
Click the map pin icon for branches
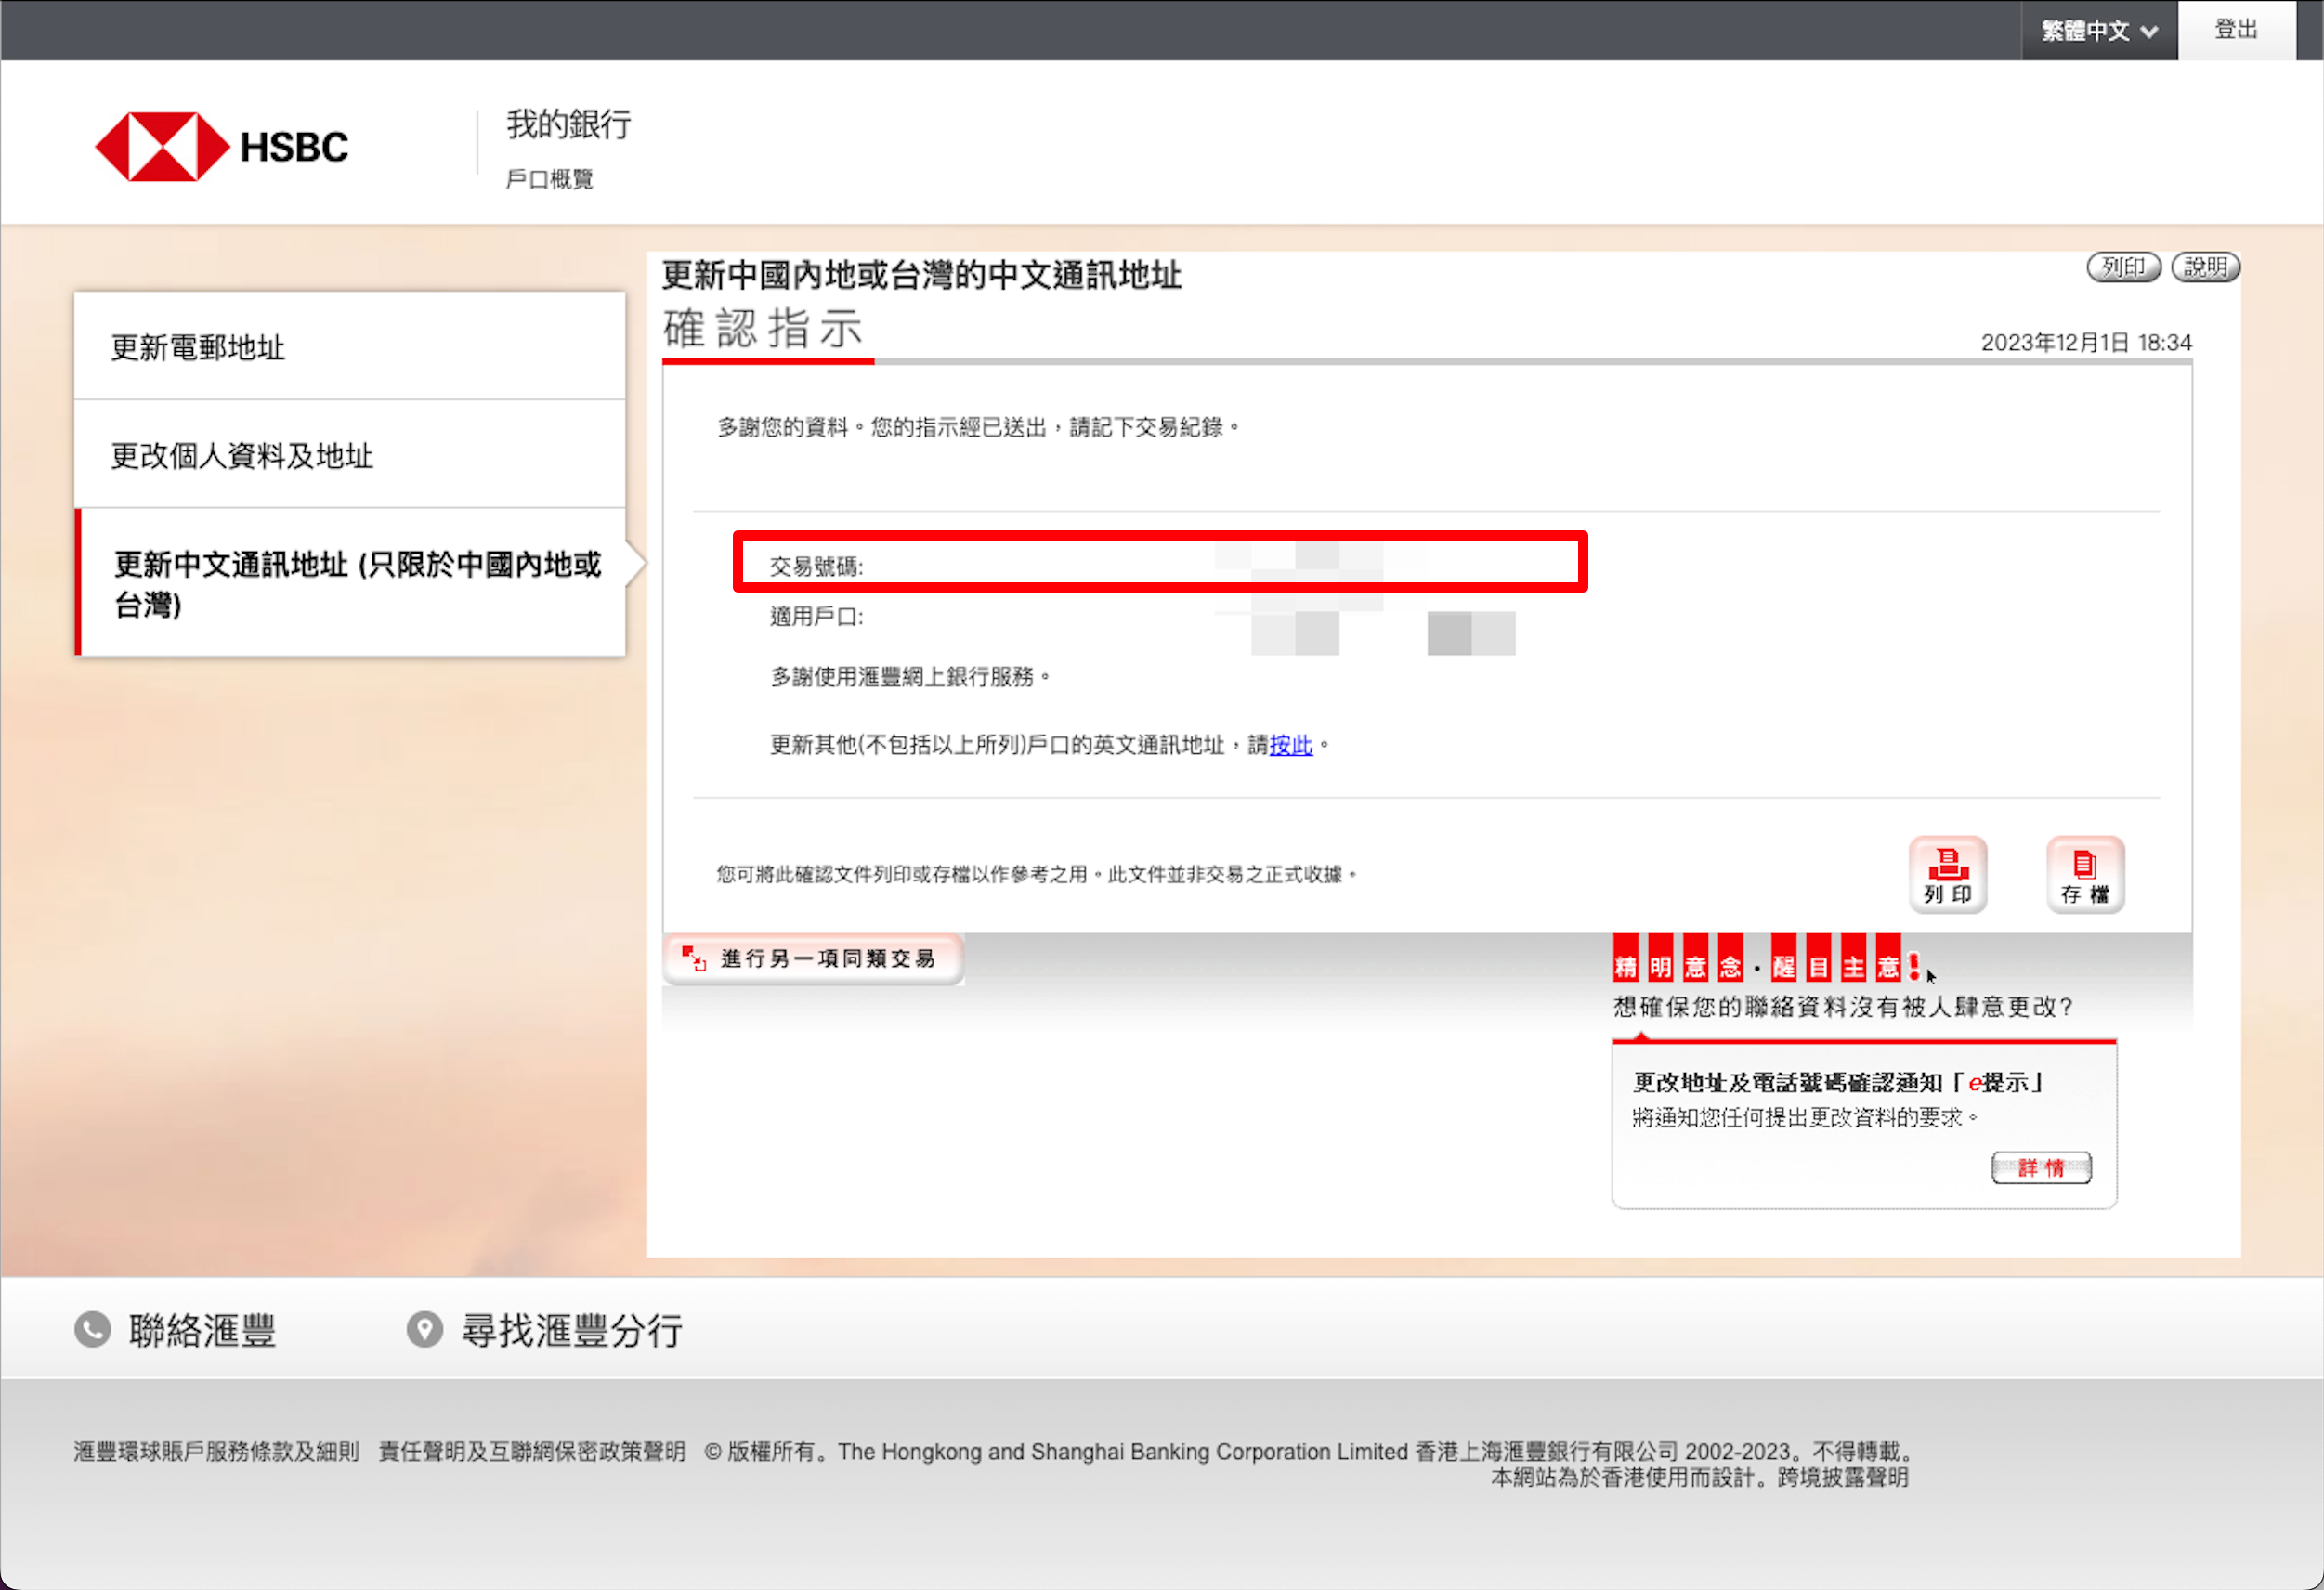click(x=424, y=1329)
